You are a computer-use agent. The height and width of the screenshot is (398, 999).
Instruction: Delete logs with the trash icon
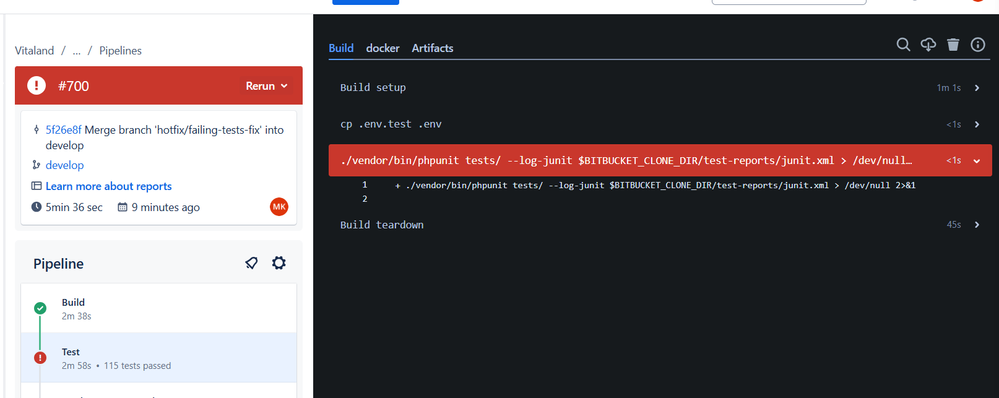[953, 45]
